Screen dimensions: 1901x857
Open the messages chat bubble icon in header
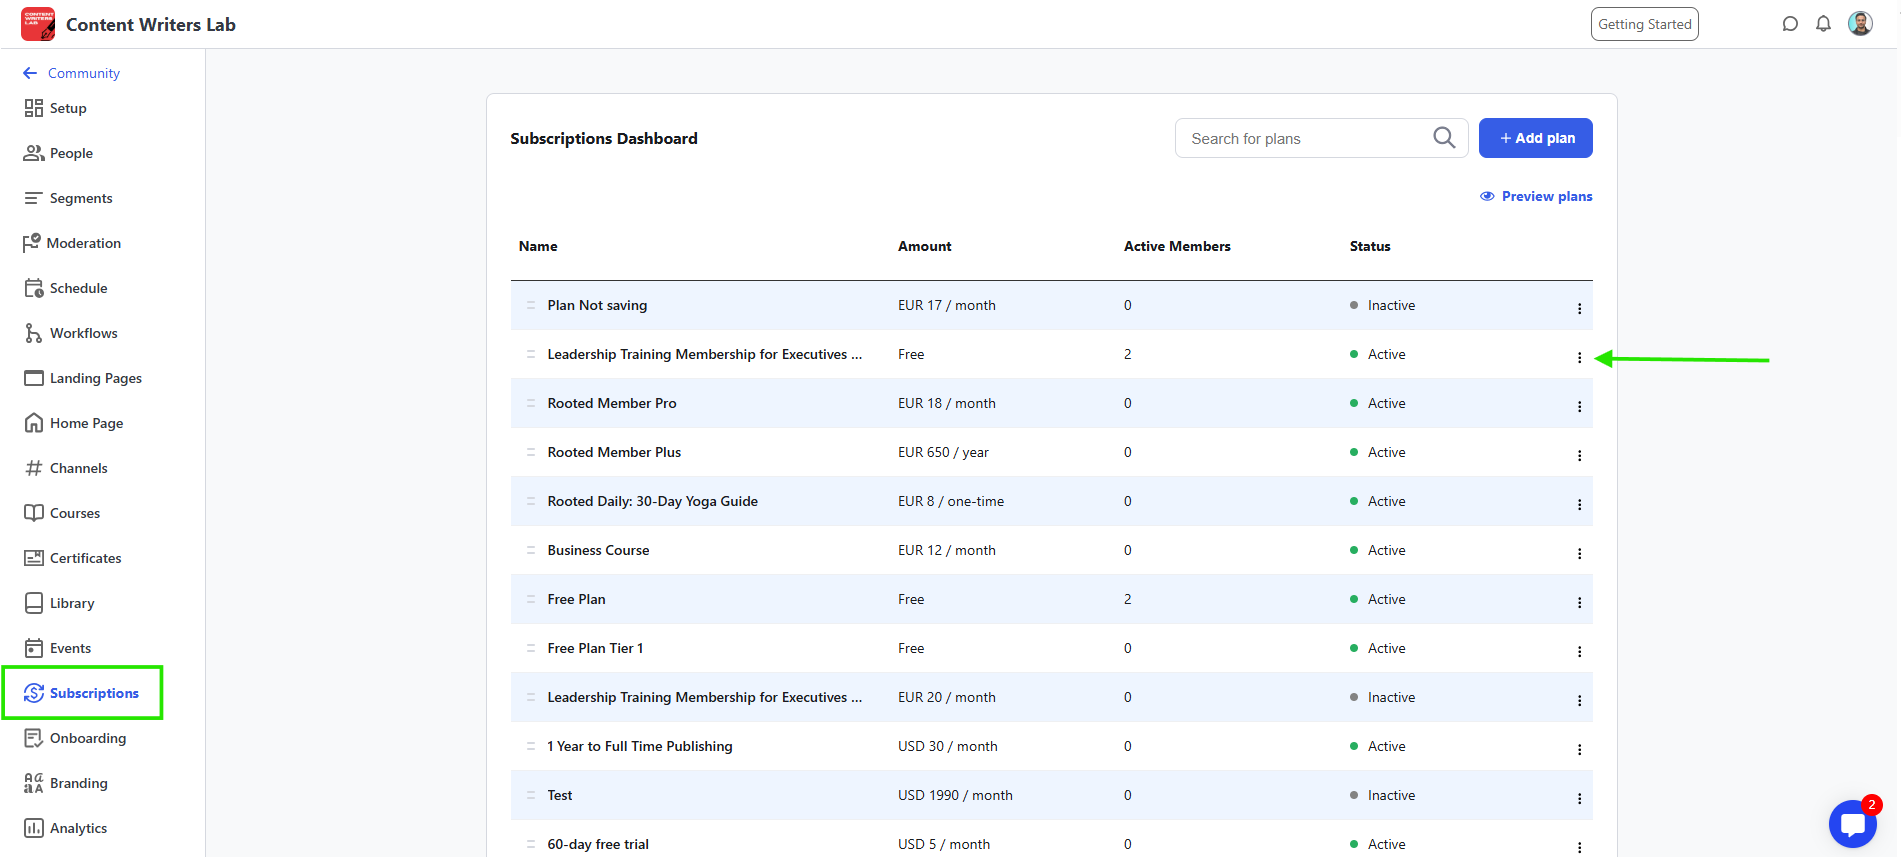tap(1790, 24)
